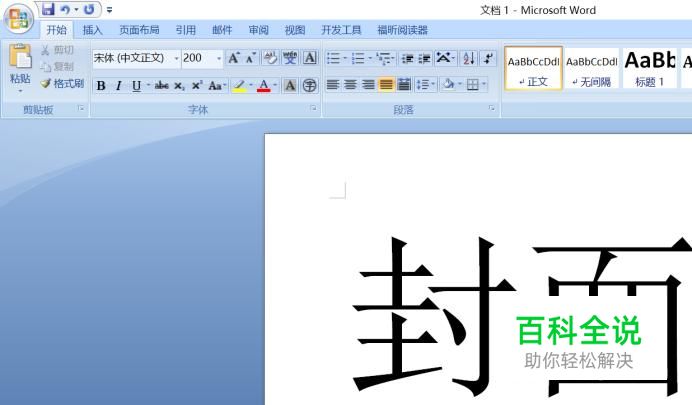Open the phonetic guide (拼音指南) tool

tap(290, 58)
